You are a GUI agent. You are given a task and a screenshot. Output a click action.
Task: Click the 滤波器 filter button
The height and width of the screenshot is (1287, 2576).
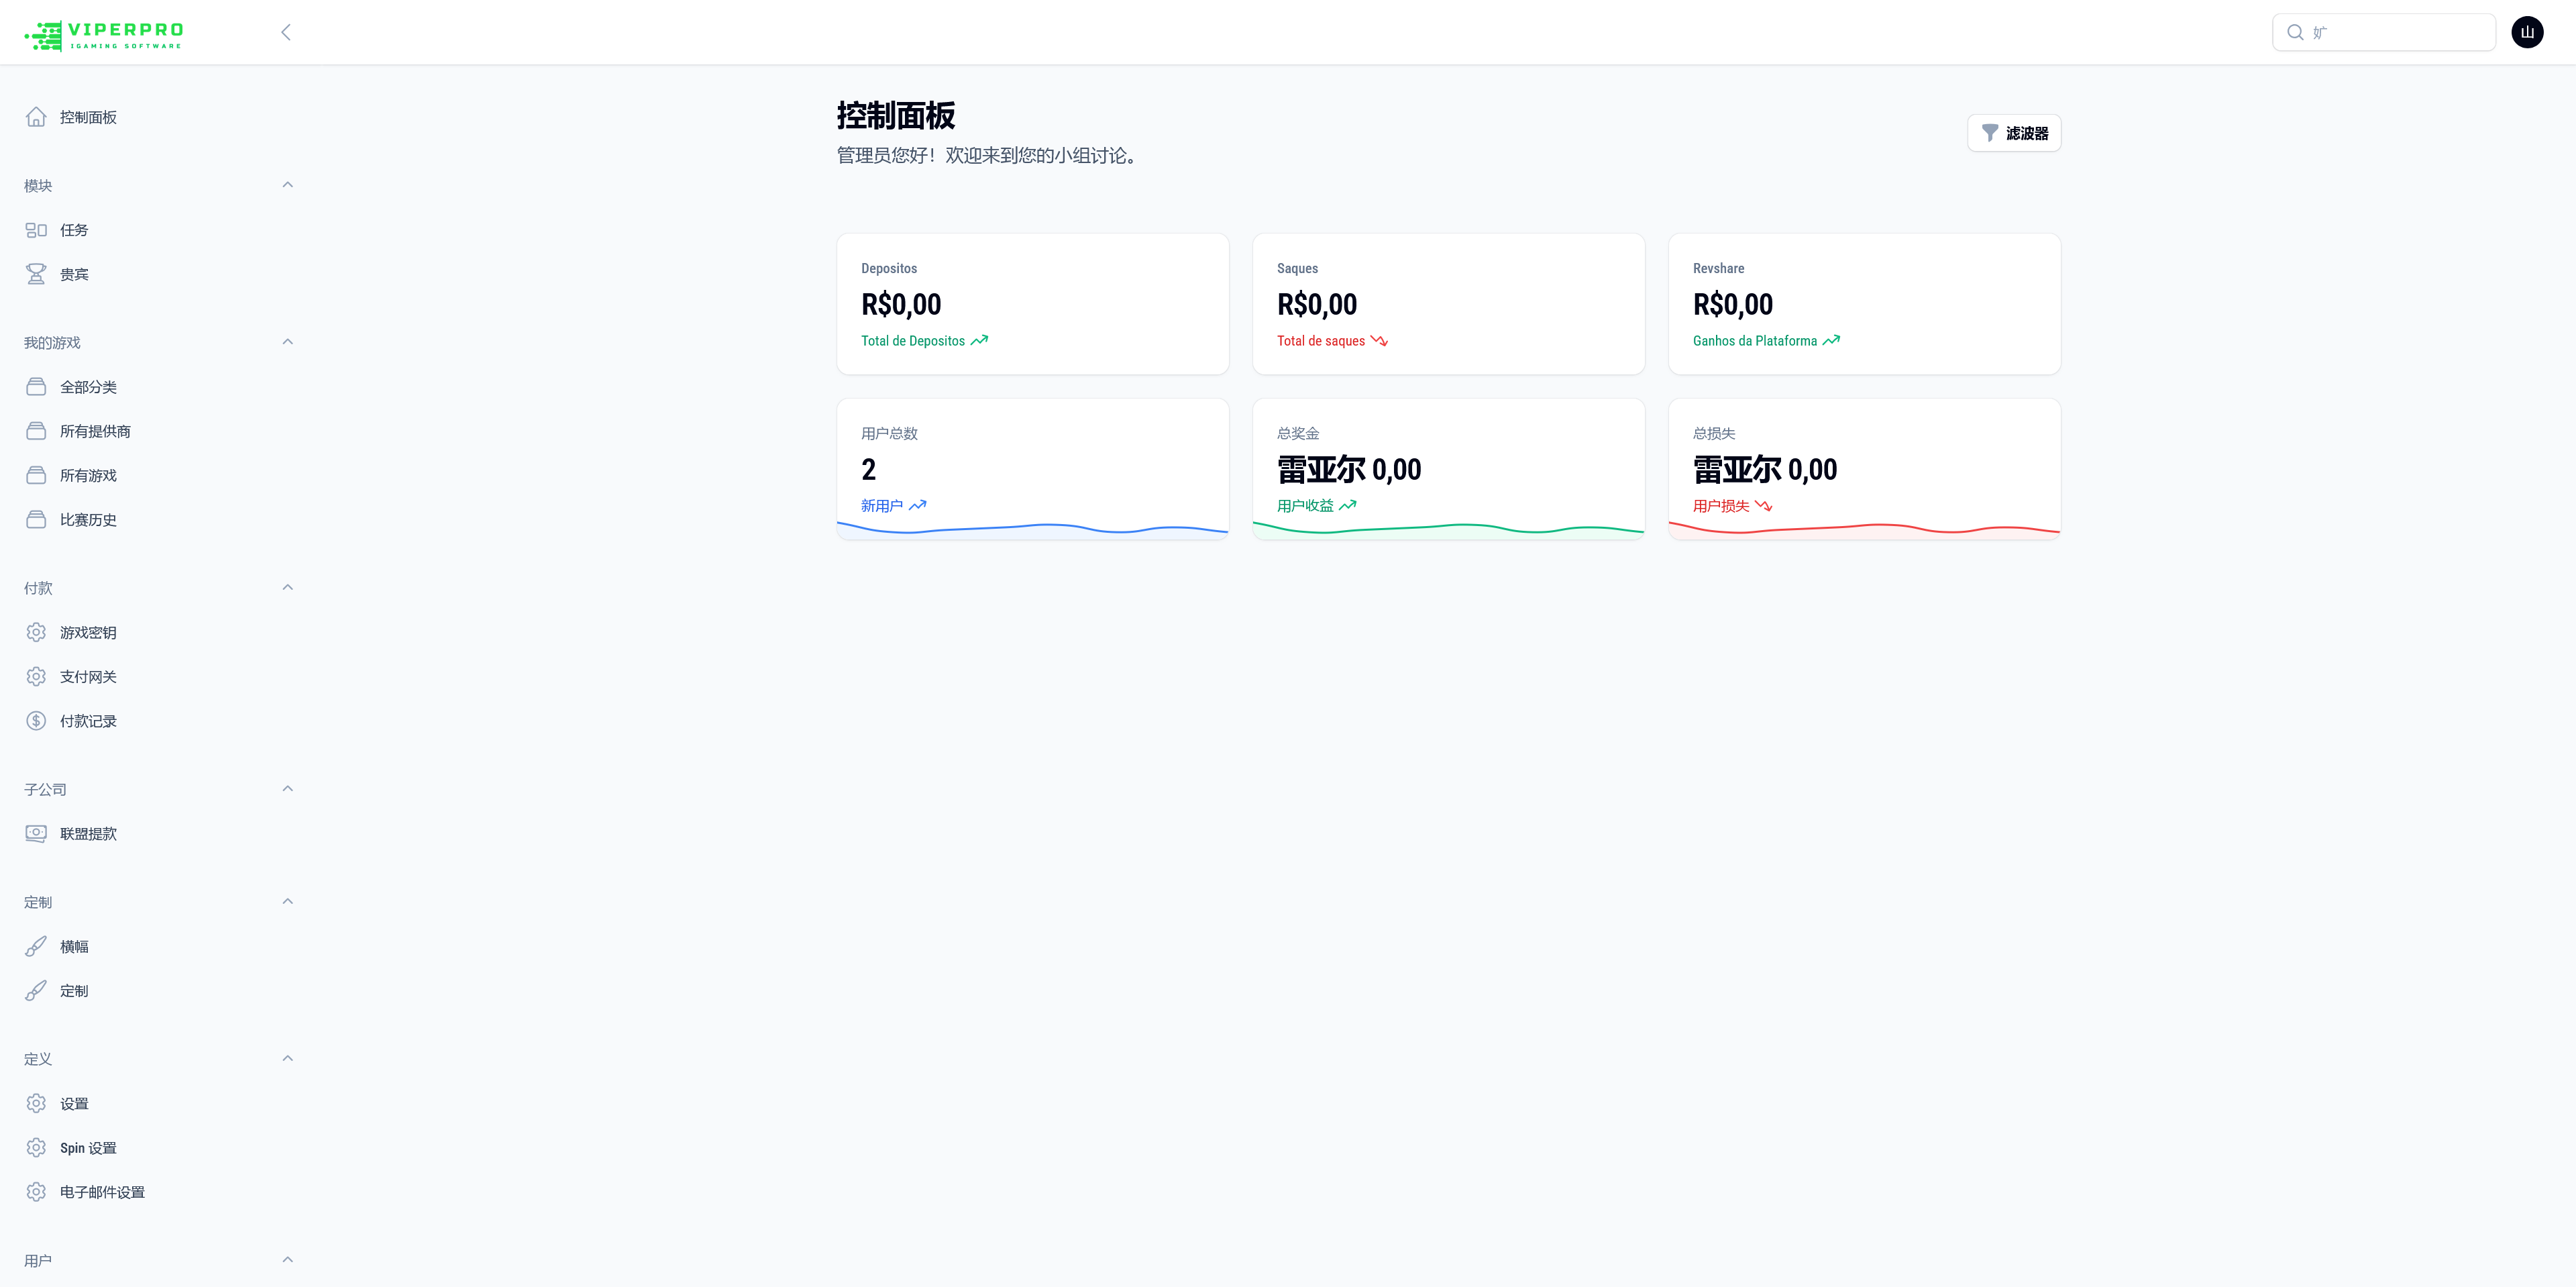point(2014,132)
